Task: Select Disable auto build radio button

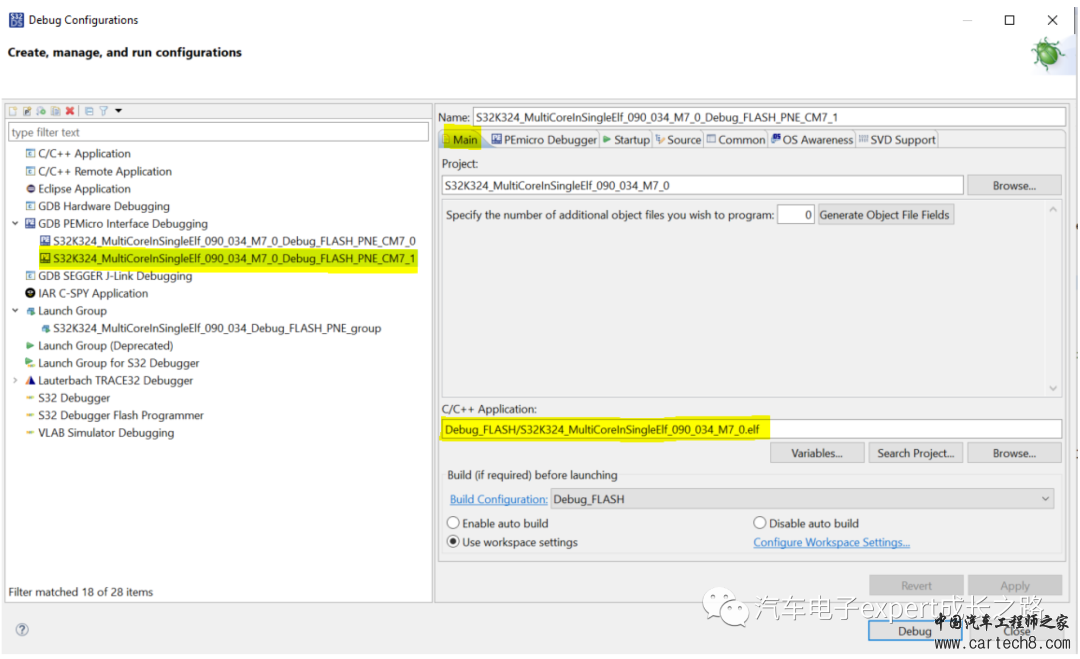Action: click(x=760, y=523)
